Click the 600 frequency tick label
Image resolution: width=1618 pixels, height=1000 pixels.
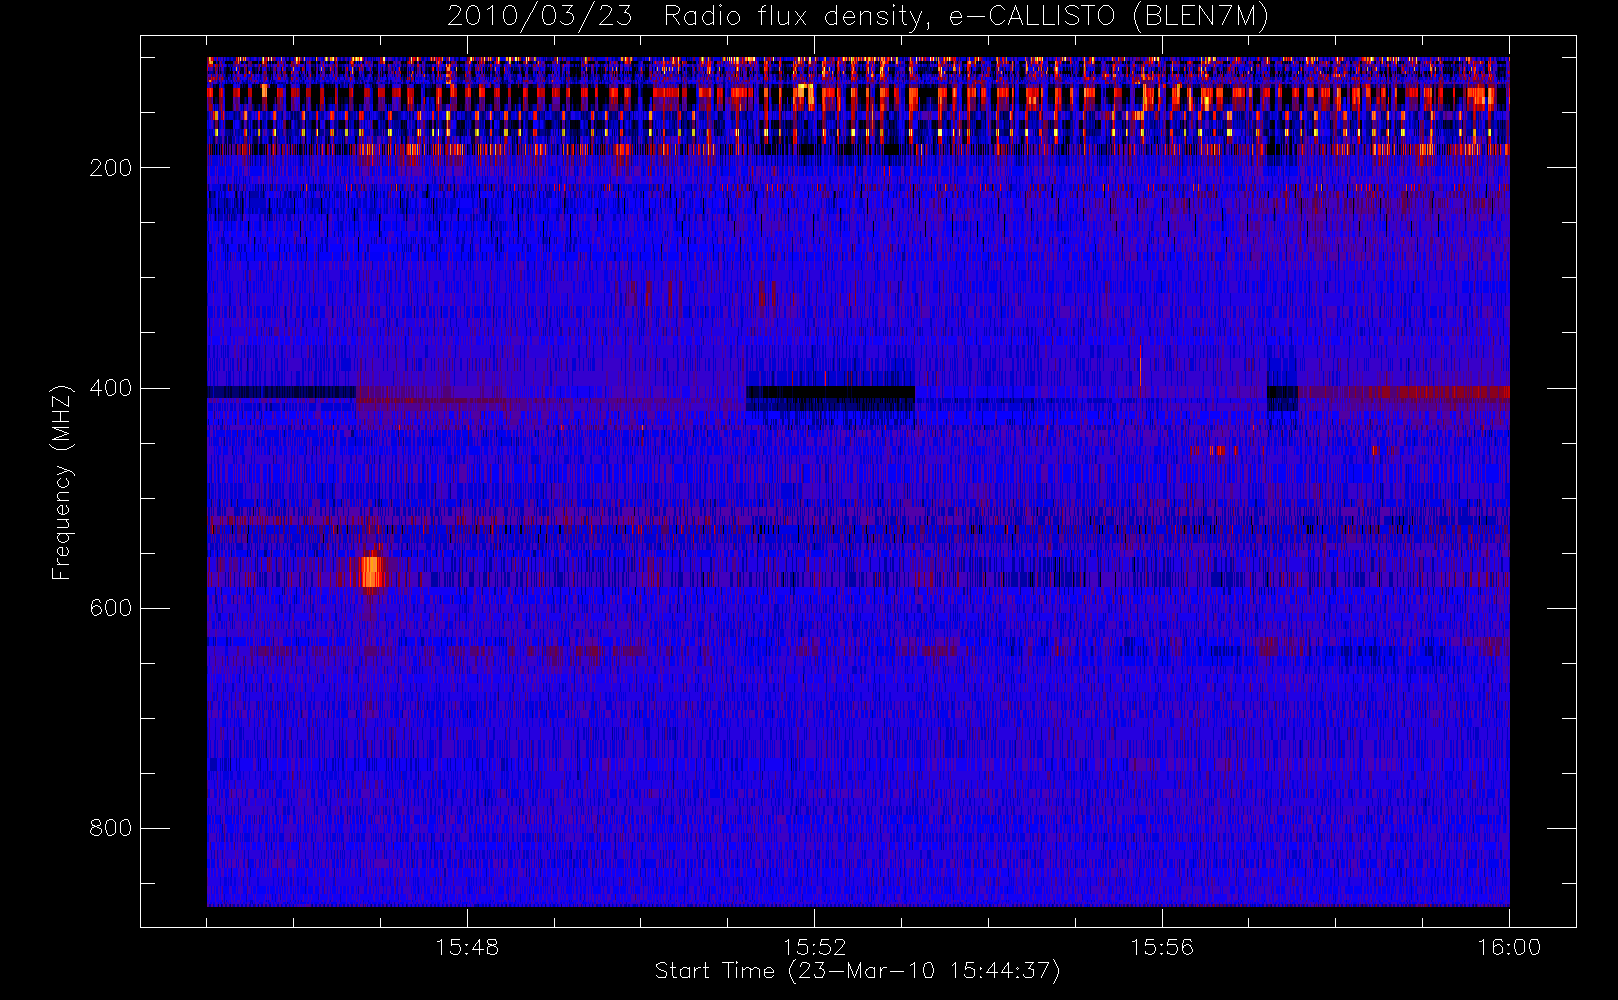pos(110,608)
